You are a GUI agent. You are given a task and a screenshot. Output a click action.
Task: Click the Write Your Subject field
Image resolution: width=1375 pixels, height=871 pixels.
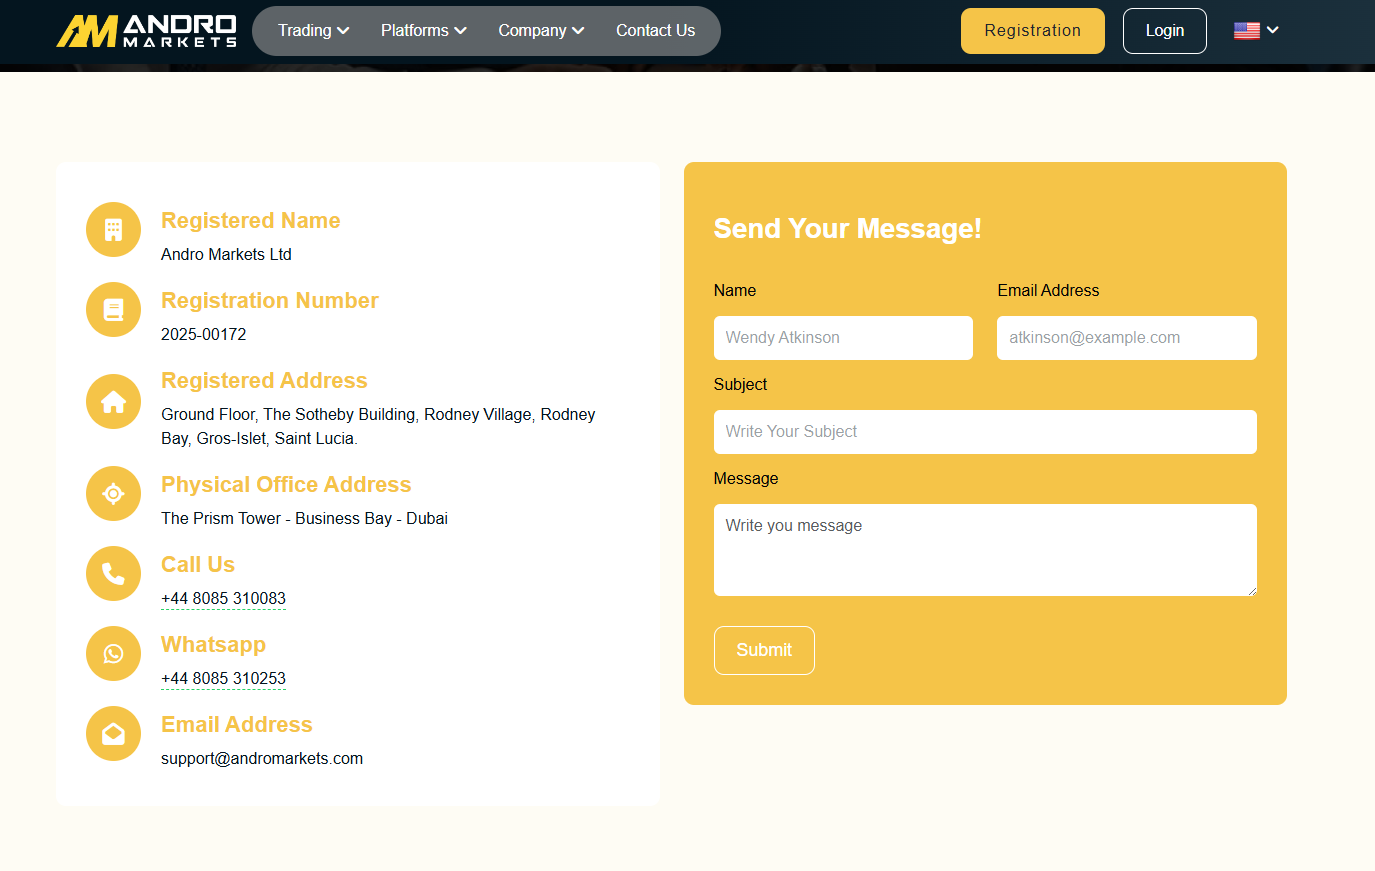pyautogui.click(x=985, y=432)
